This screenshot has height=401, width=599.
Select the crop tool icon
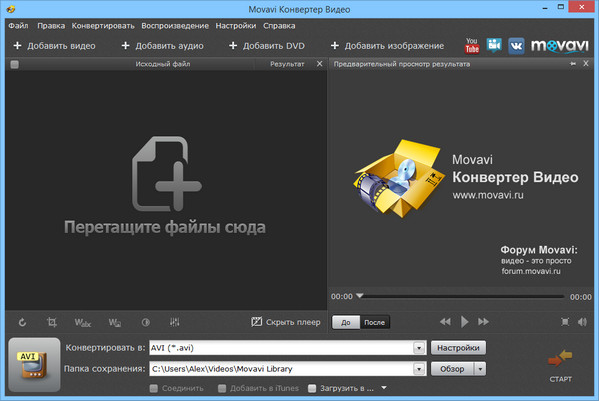point(52,322)
